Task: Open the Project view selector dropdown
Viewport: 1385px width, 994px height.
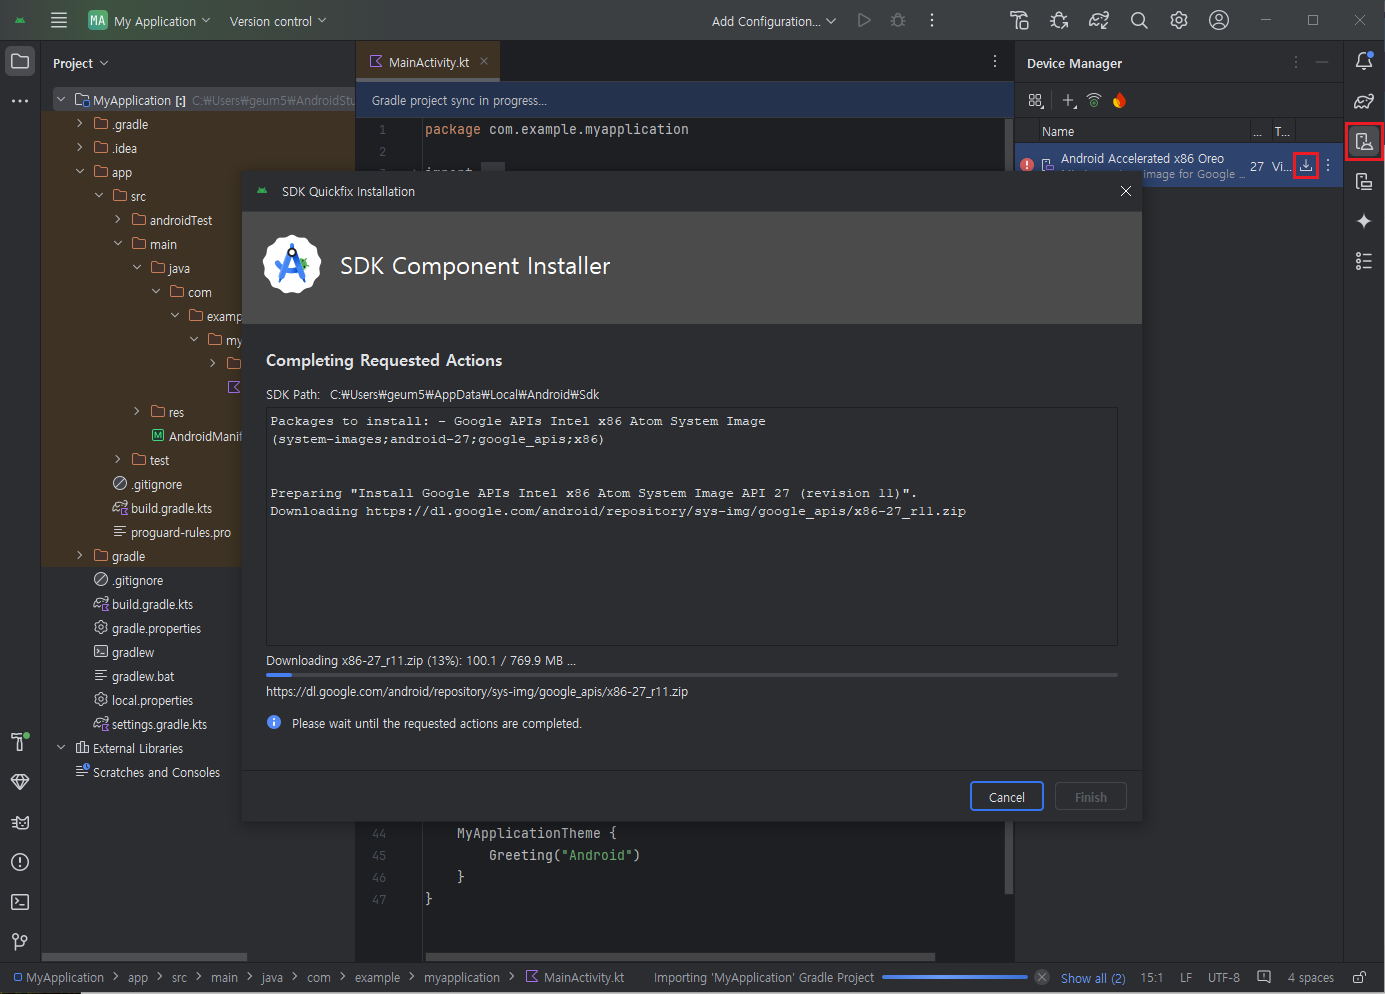Action: [80, 63]
